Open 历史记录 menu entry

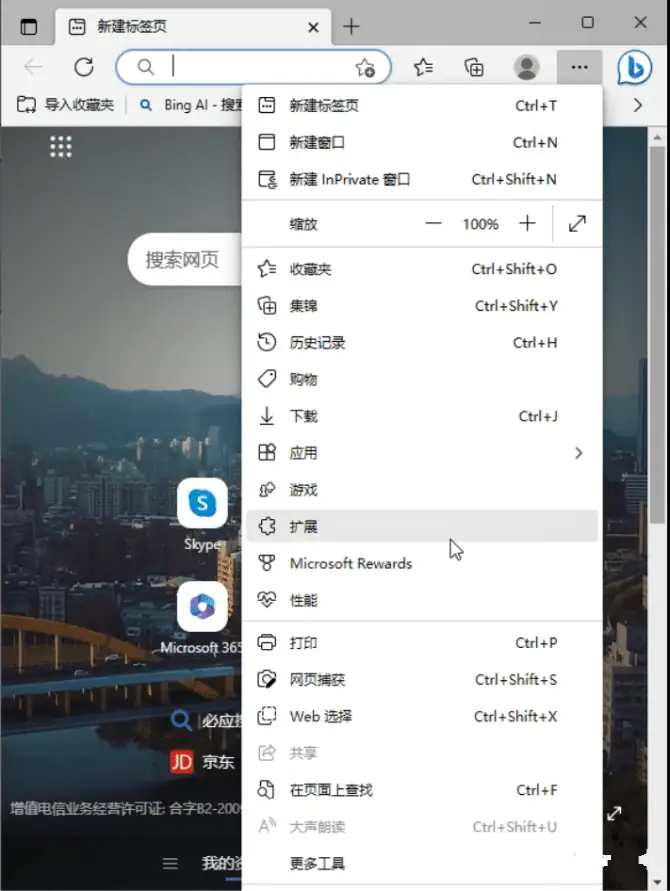coord(422,343)
